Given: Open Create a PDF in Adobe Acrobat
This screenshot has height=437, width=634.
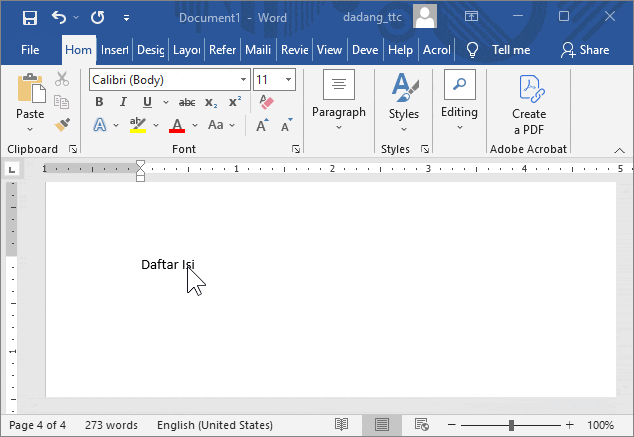Looking at the screenshot, I should tap(529, 105).
